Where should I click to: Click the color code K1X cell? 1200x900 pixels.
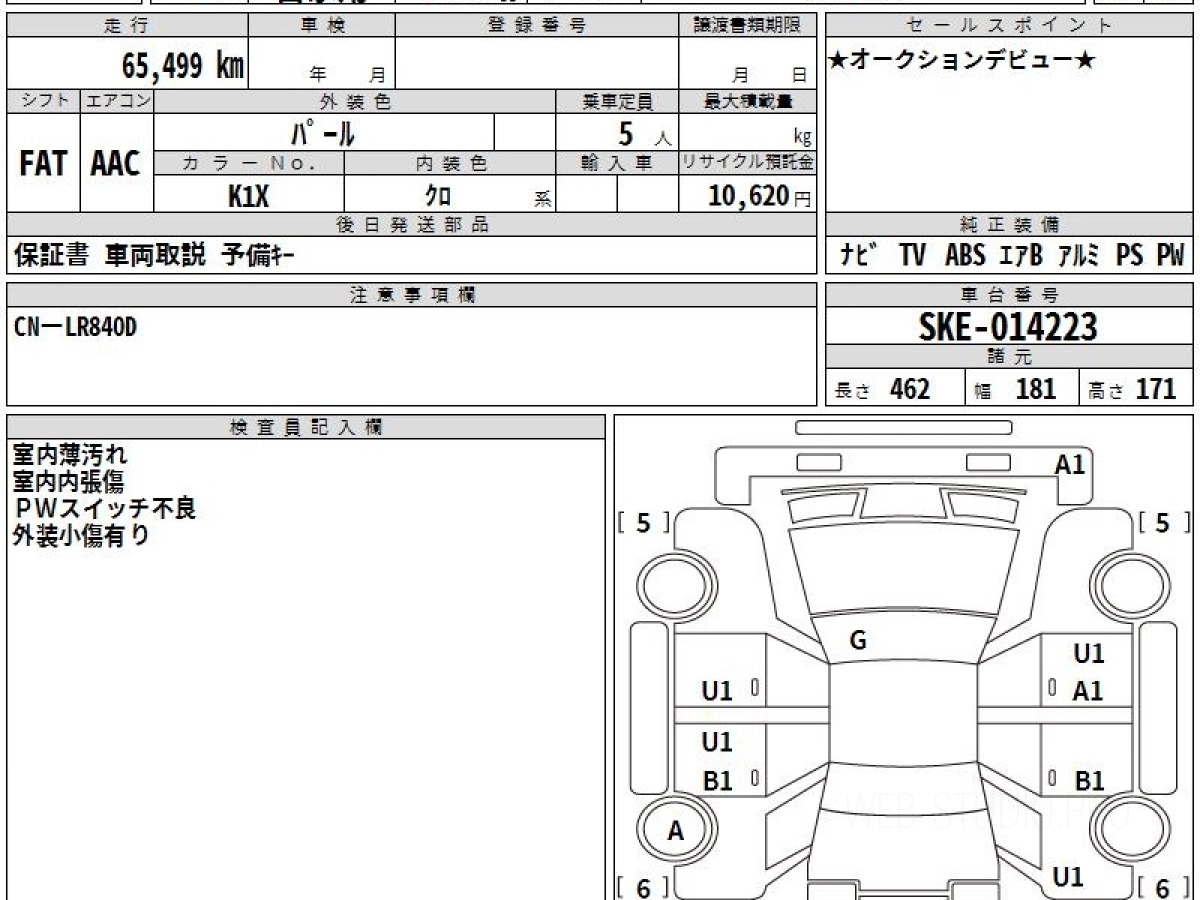click(x=248, y=196)
